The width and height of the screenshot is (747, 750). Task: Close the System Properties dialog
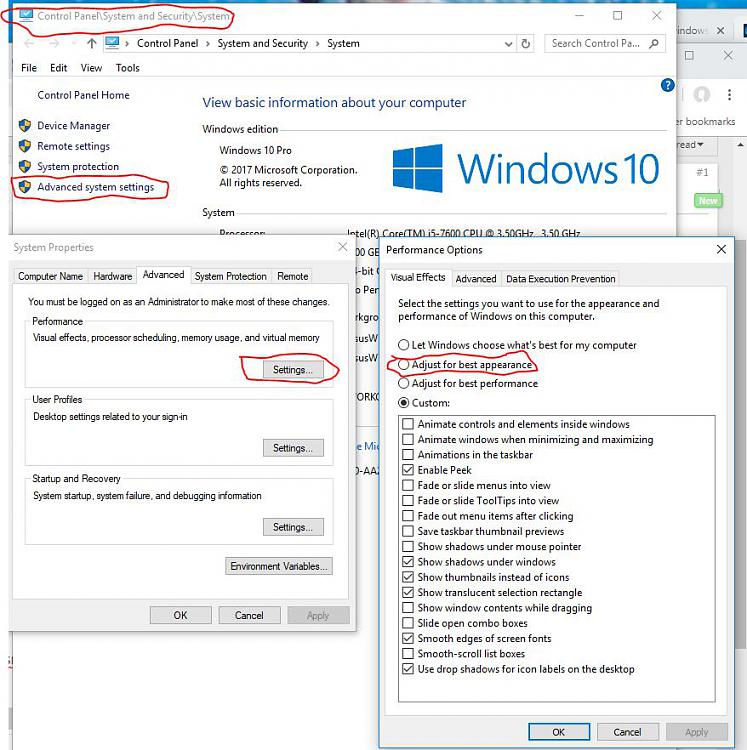click(342, 247)
